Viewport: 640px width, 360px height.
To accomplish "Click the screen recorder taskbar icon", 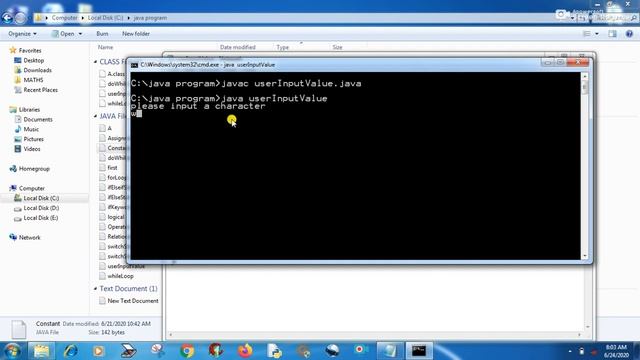I will coord(361,350).
